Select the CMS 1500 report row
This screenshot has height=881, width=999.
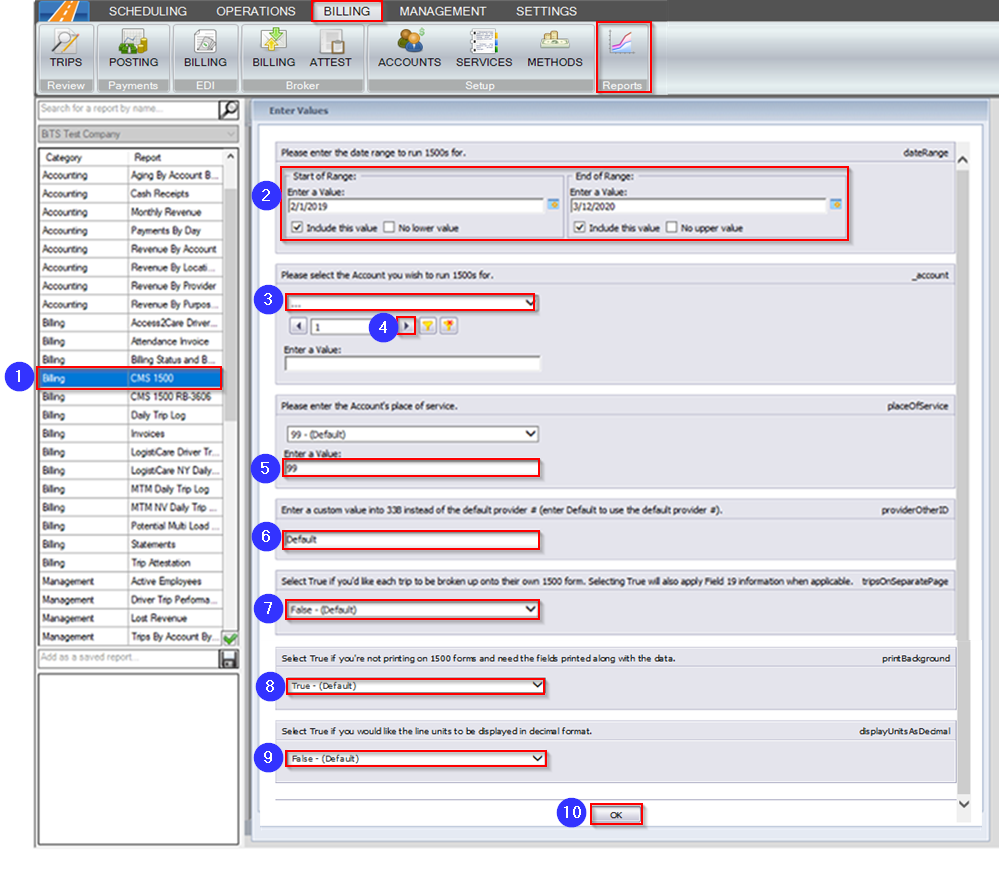point(131,378)
